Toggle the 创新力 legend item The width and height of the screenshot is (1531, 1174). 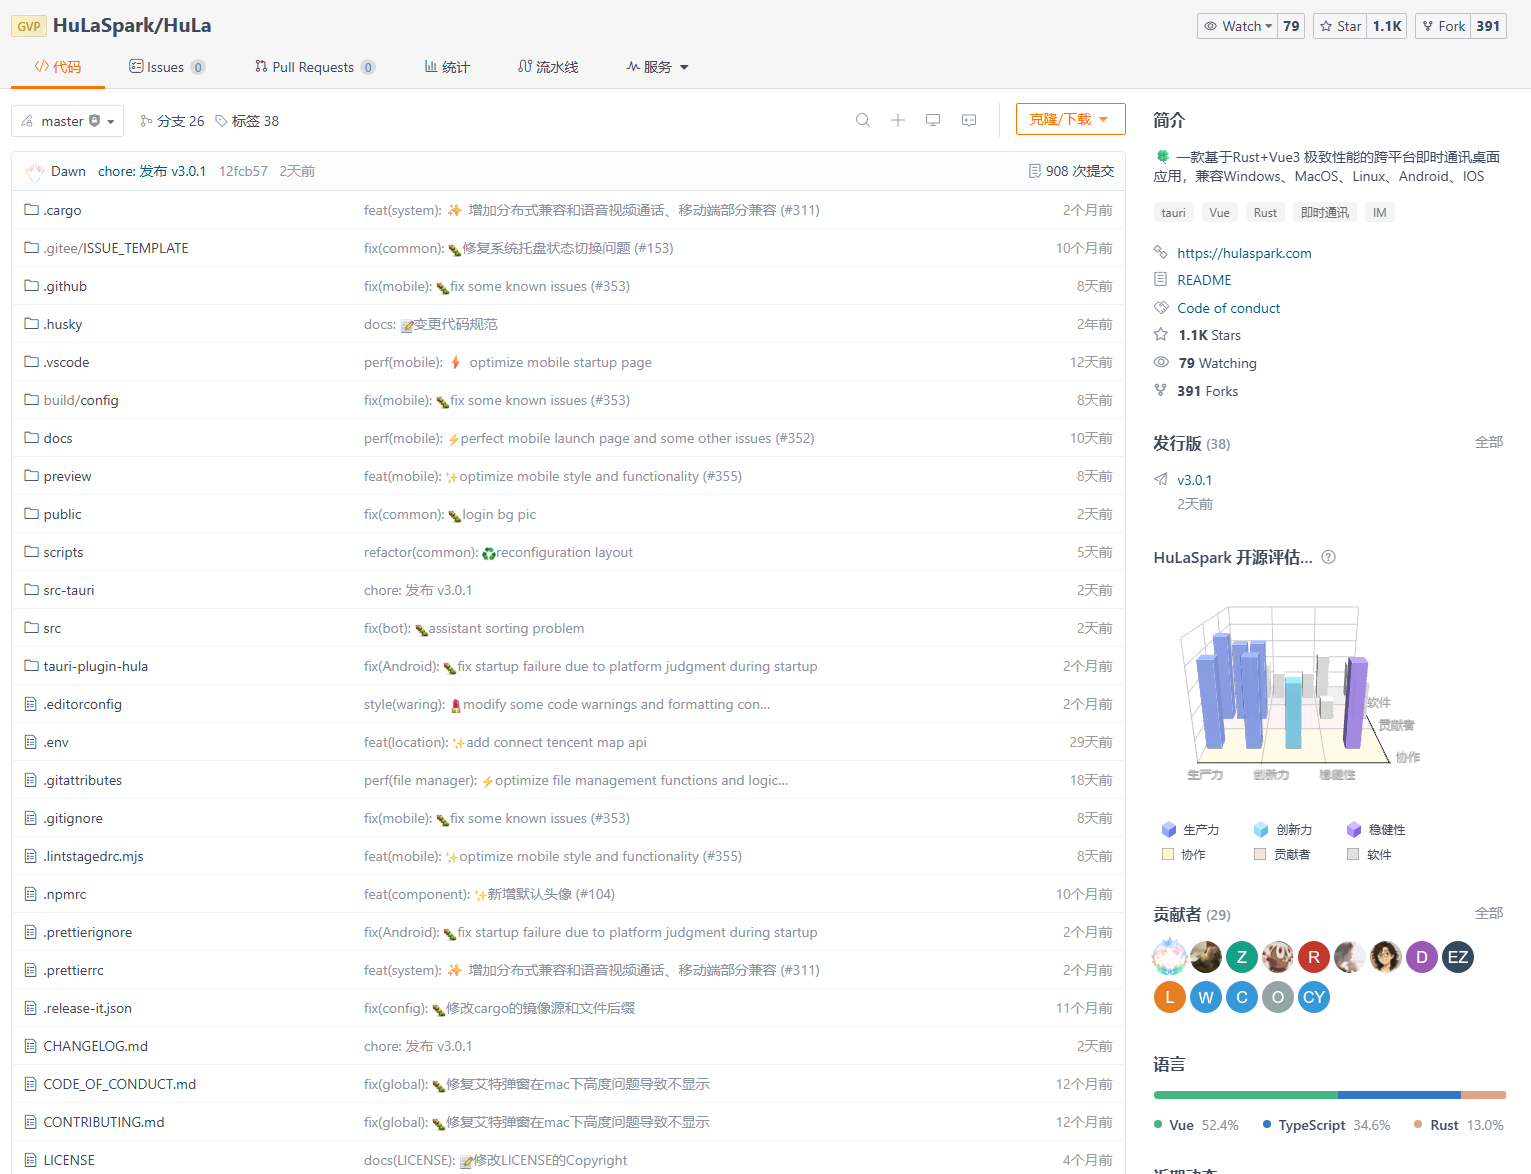coord(1283,829)
